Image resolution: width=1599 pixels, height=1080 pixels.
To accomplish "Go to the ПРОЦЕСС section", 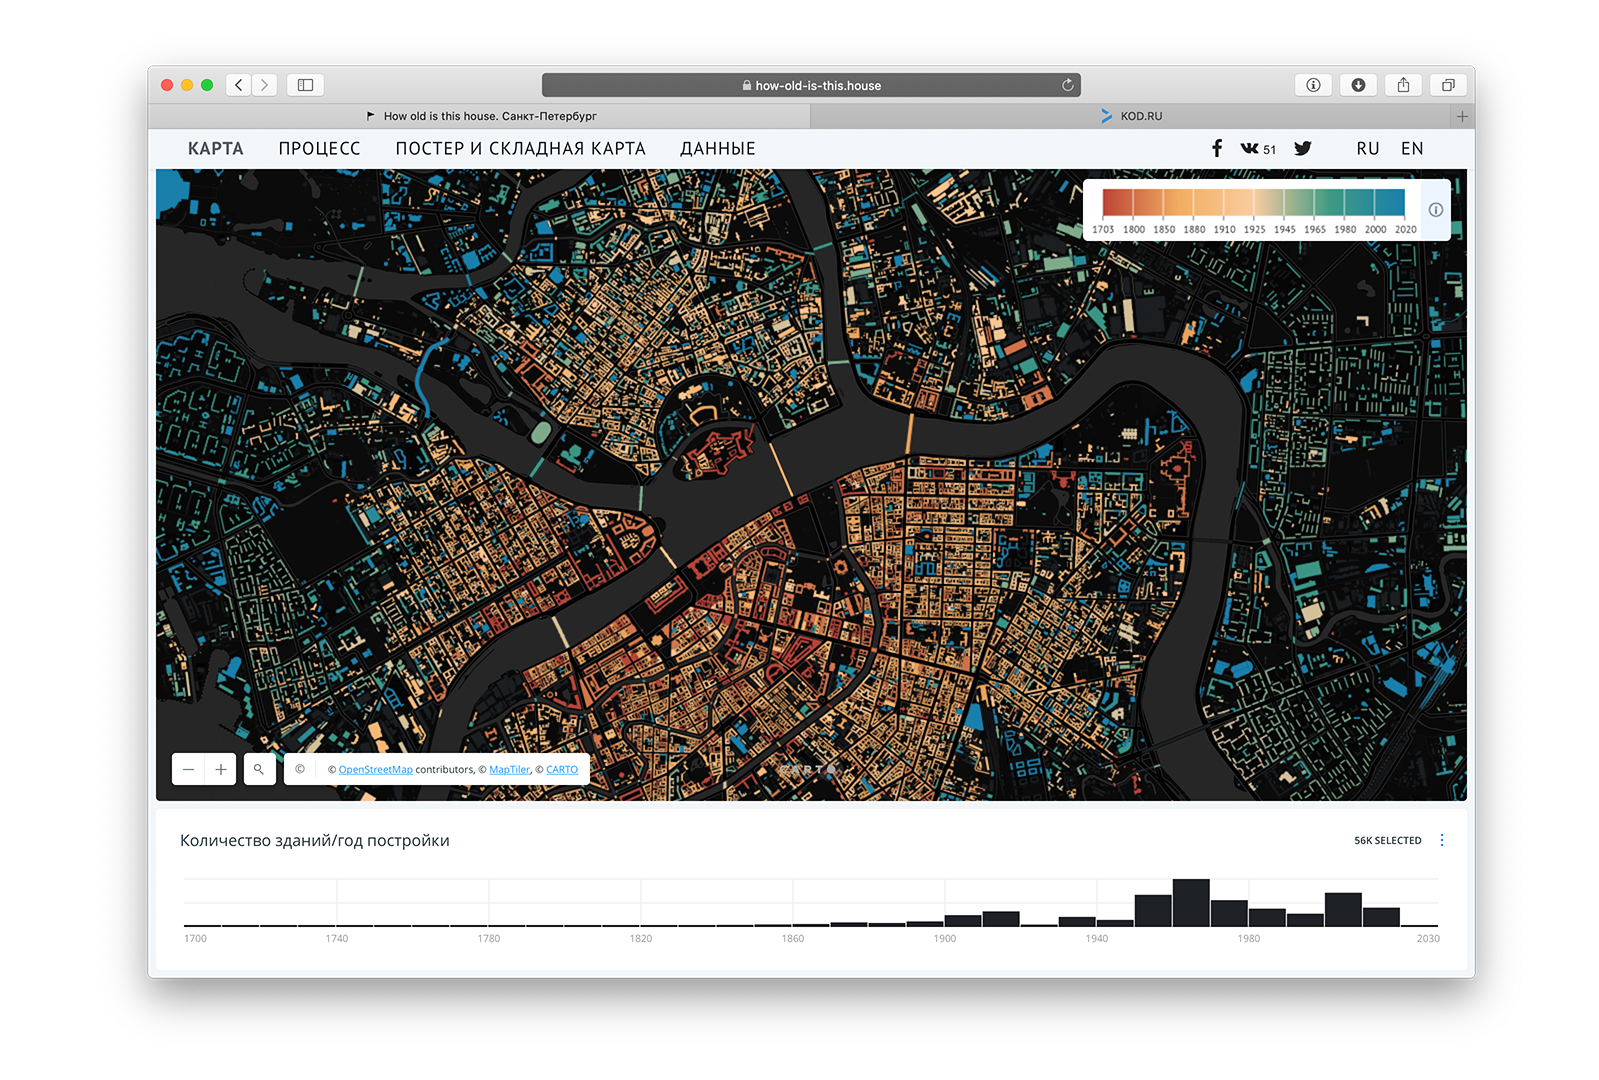I will [319, 148].
